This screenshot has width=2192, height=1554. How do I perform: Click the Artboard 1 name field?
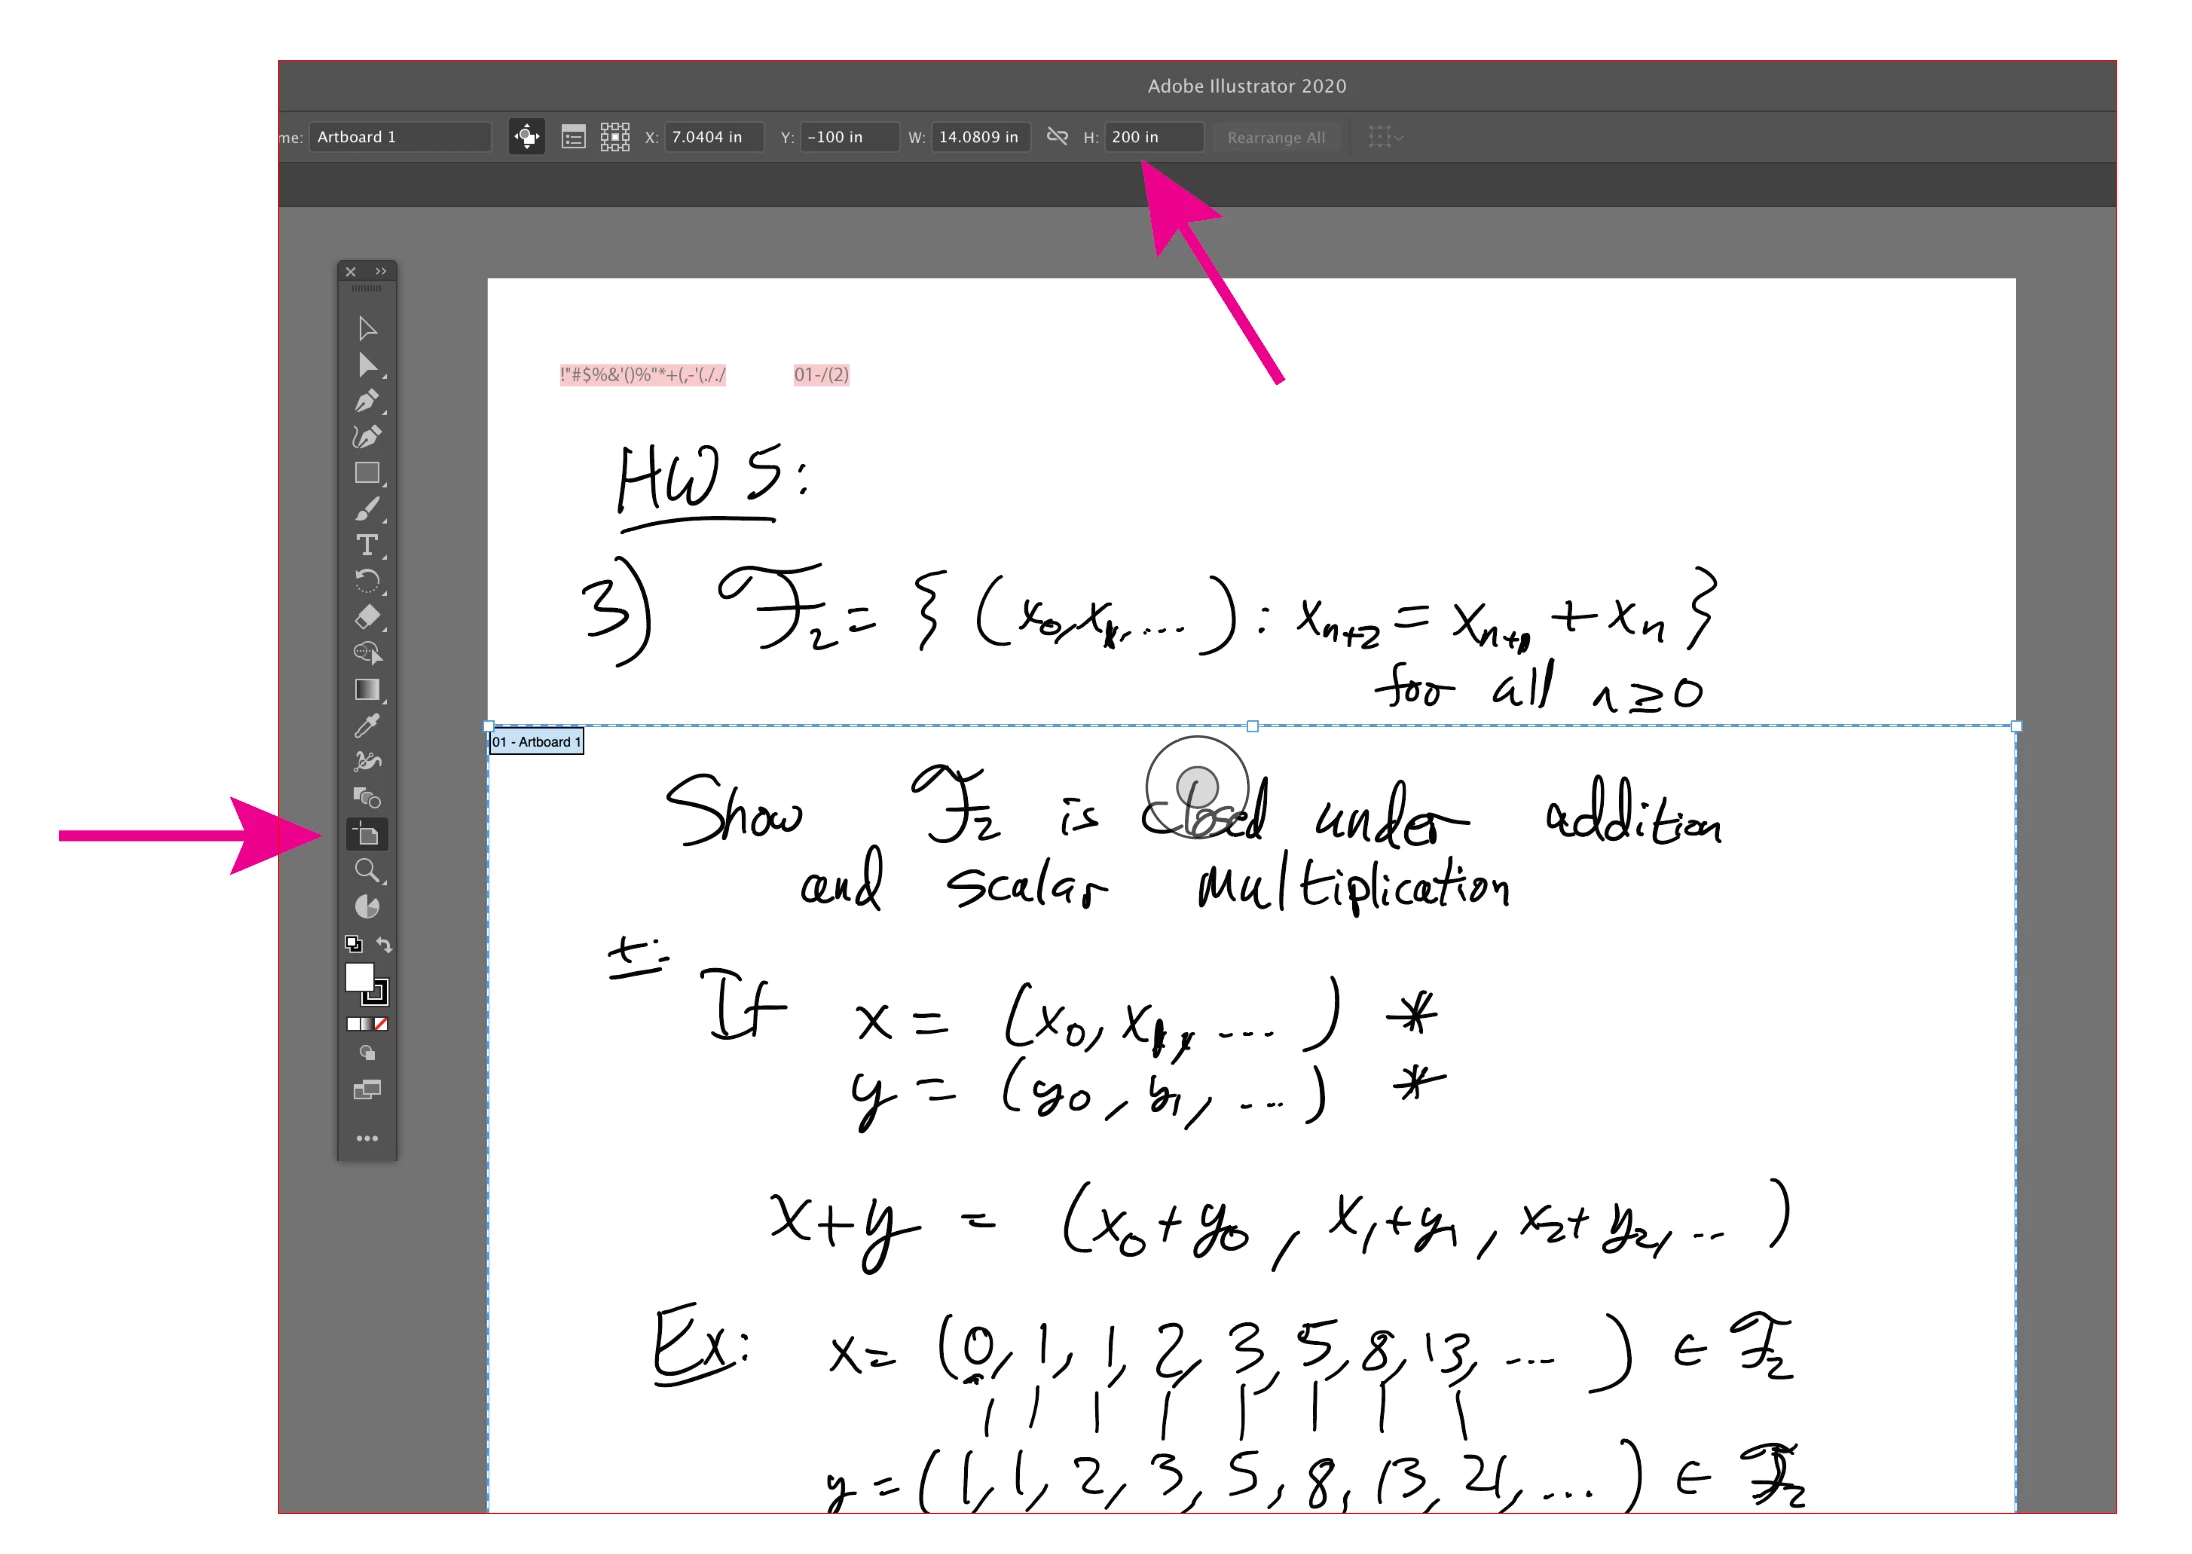pyautogui.click(x=400, y=137)
